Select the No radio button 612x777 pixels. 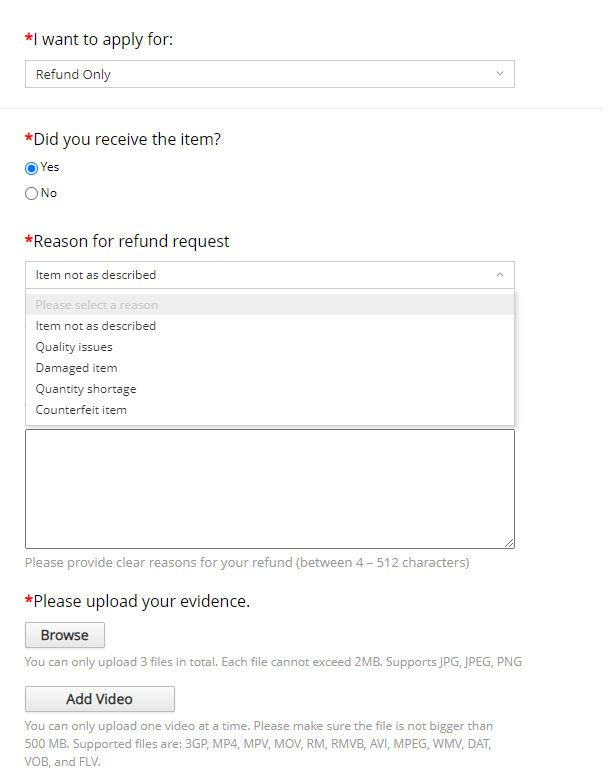tap(31, 193)
